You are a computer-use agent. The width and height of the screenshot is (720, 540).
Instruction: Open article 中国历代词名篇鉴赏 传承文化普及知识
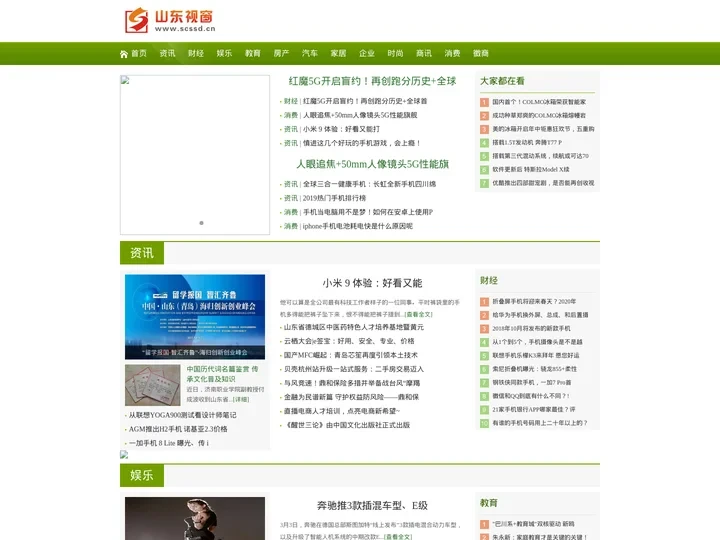(222, 374)
